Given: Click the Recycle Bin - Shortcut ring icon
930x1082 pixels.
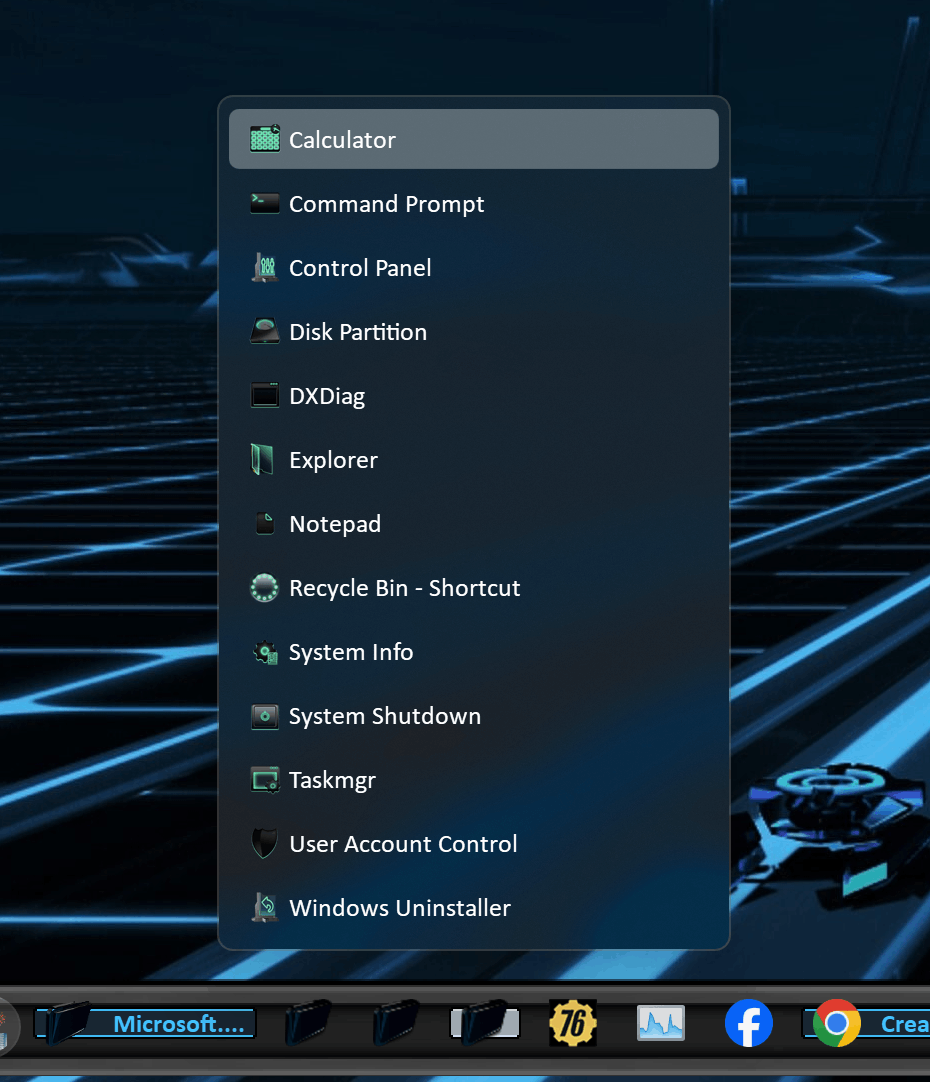Looking at the screenshot, I should (264, 588).
